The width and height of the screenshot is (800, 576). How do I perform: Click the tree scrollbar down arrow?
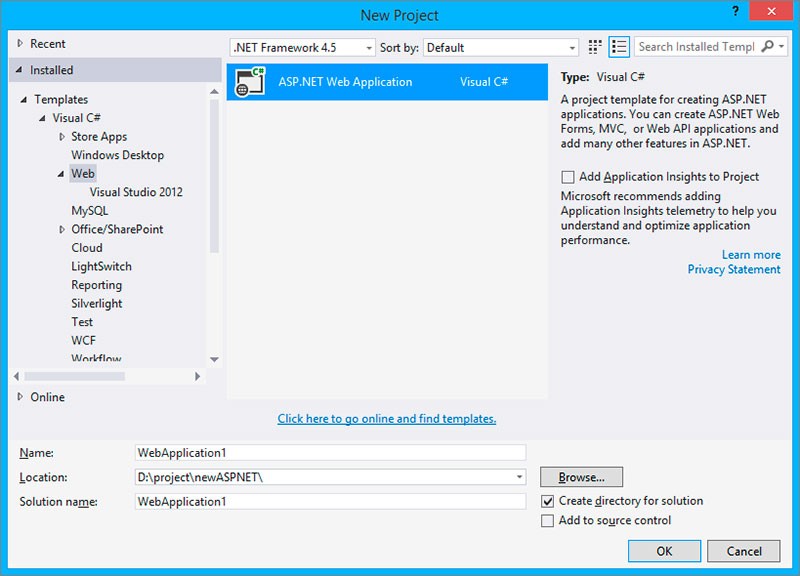click(x=214, y=360)
